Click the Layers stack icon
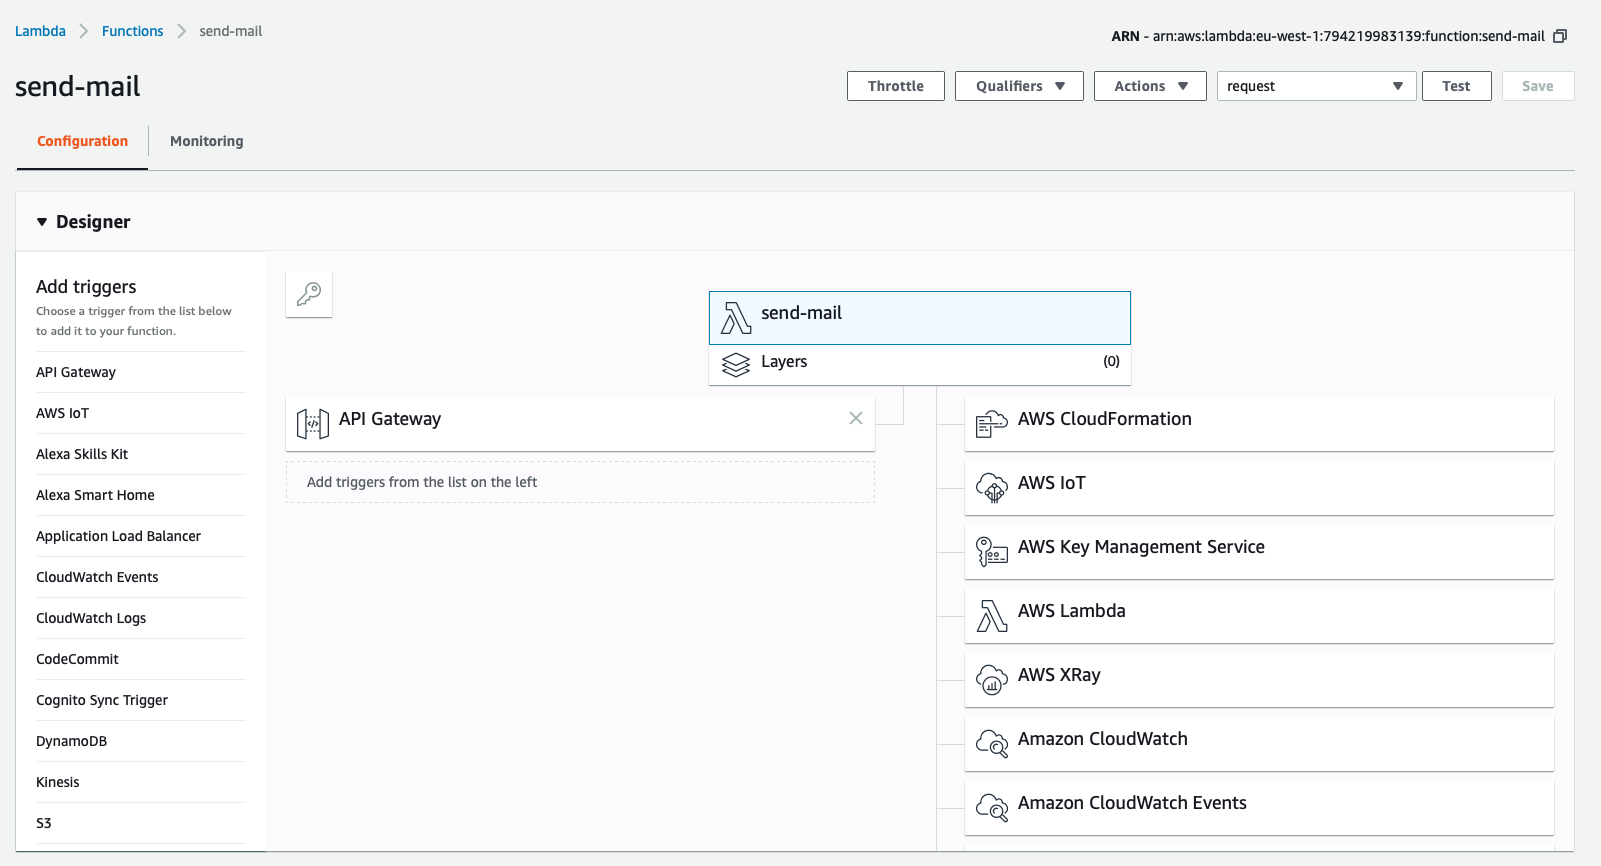Viewport: 1601px width, 866px height. (736, 365)
